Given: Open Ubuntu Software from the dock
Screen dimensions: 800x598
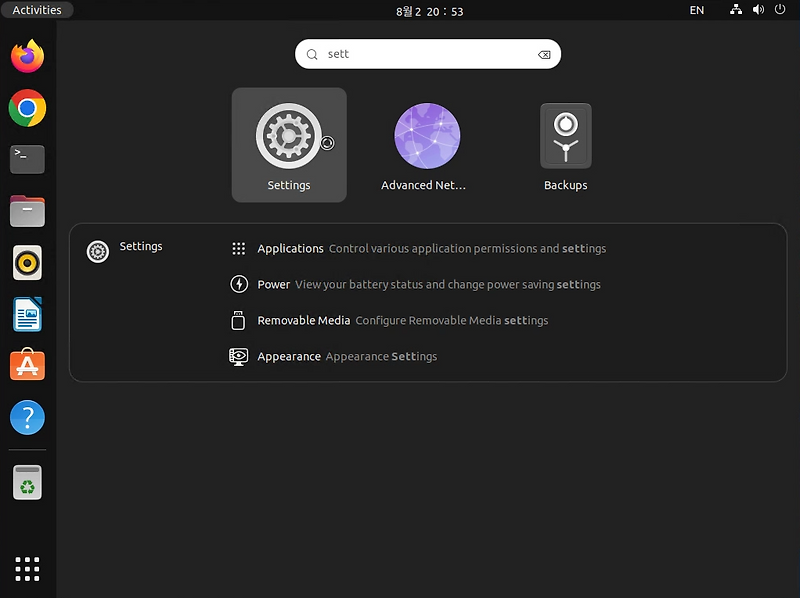Looking at the screenshot, I should (26, 365).
